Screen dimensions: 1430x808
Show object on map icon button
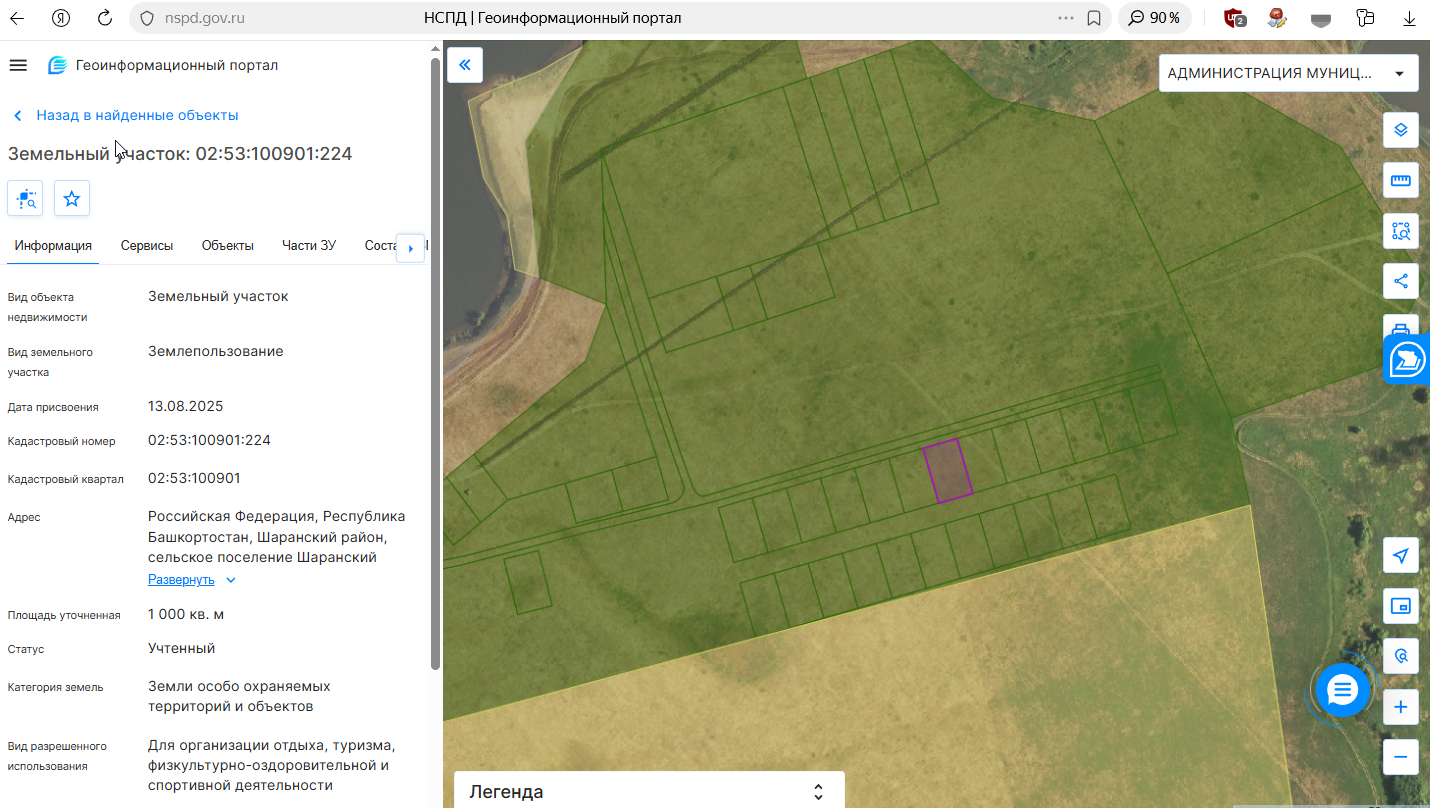(x=25, y=198)
